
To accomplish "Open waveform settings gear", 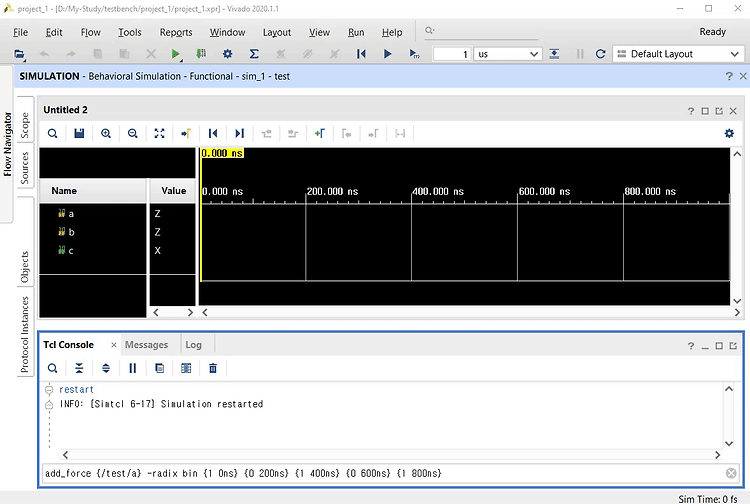I will pyautogui.click(x=729, y=133).
